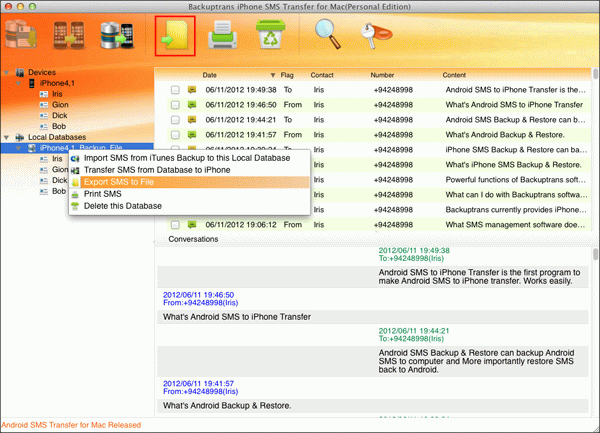Click the Conversations section label
The height and width of the screenshot is (433, 600).
[x=193, y=239]
